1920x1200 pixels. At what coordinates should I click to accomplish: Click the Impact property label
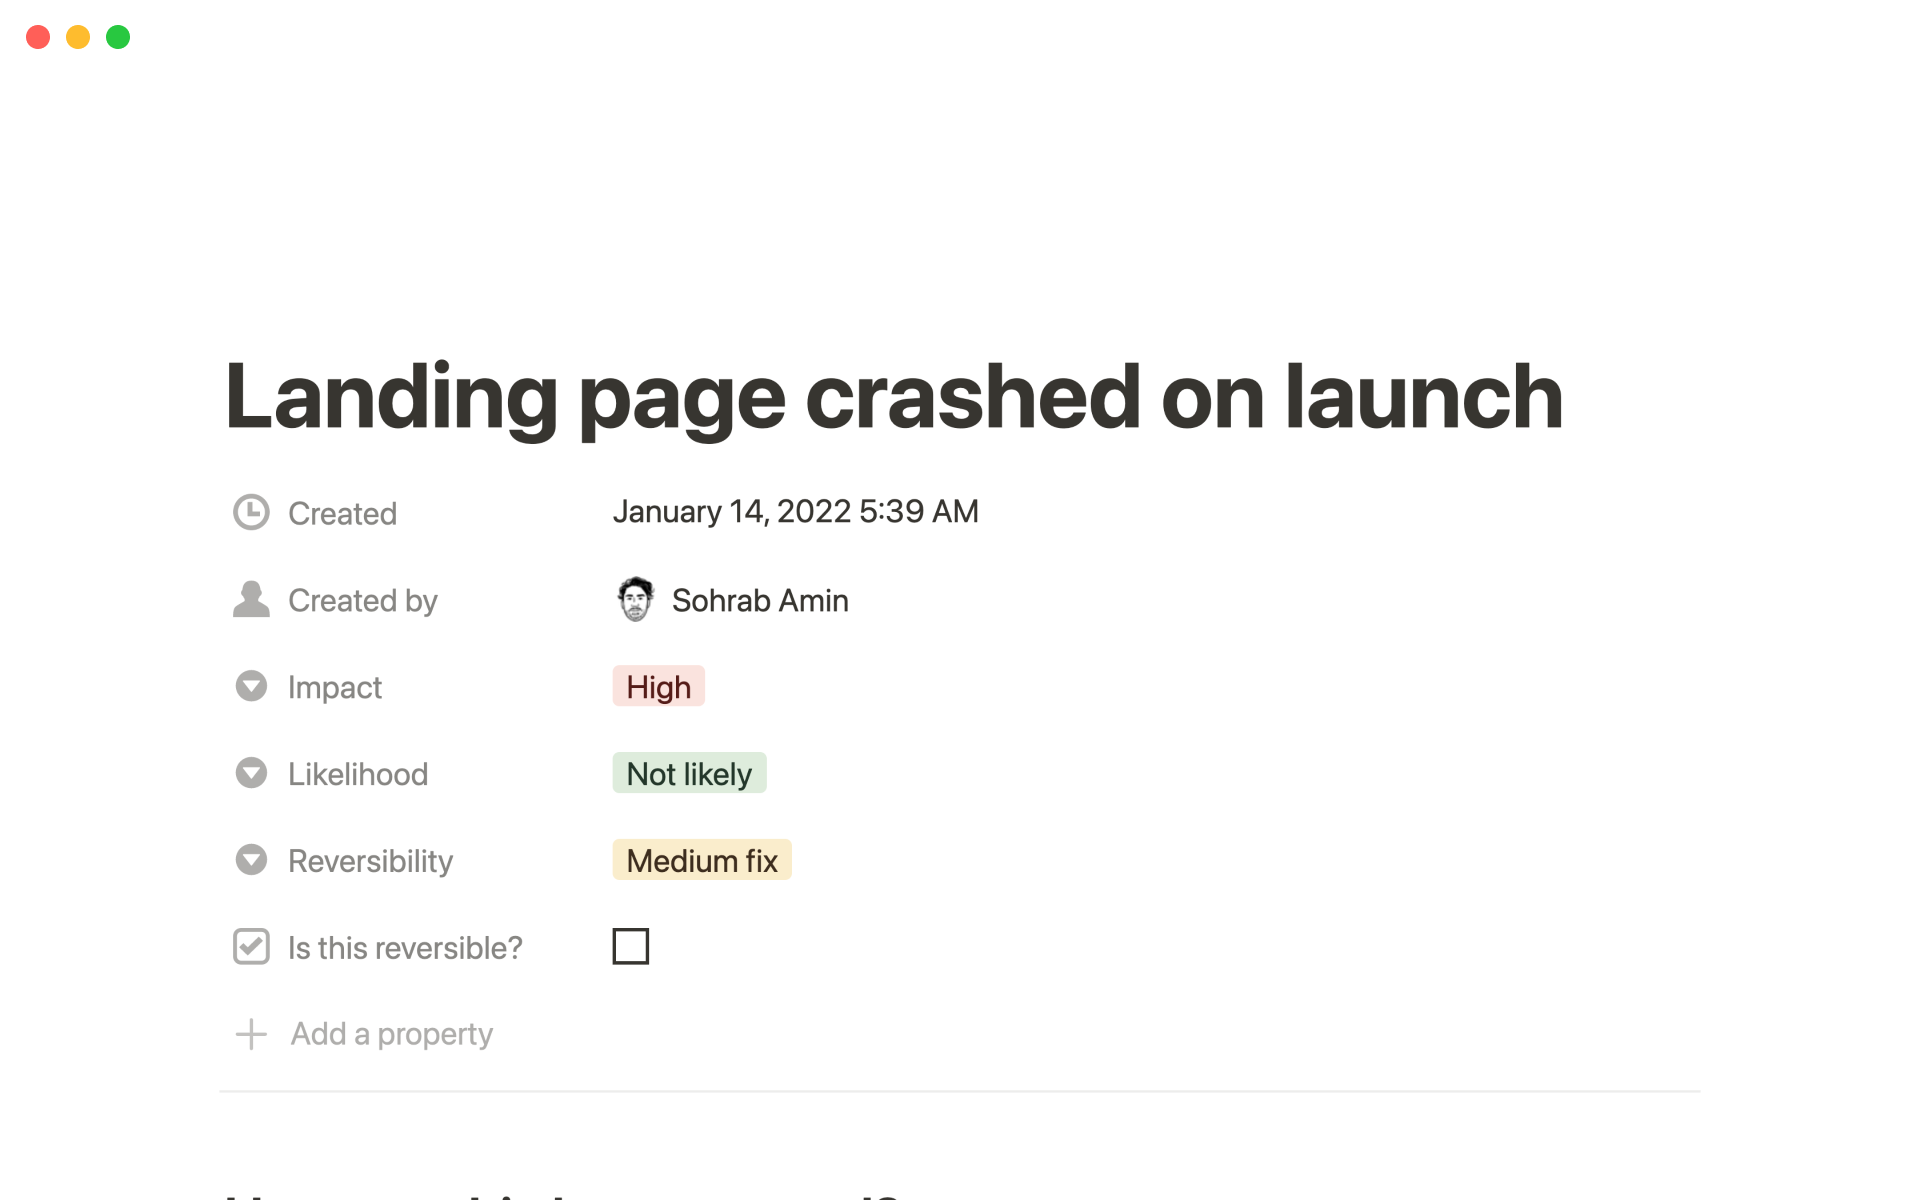pos(334,687)
